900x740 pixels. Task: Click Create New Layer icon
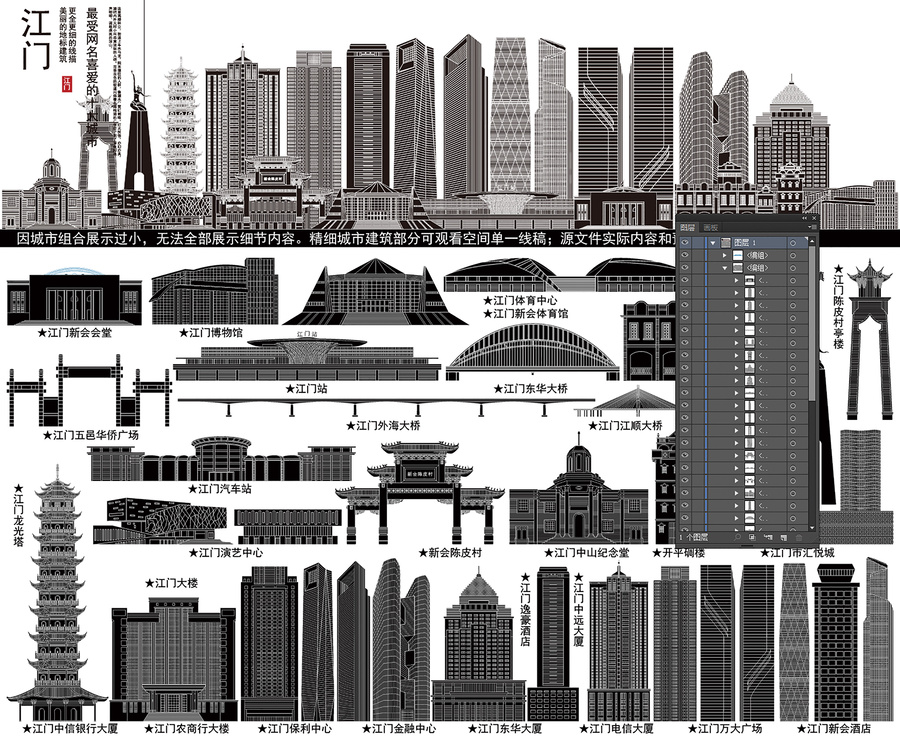click(x=784, y=537)
